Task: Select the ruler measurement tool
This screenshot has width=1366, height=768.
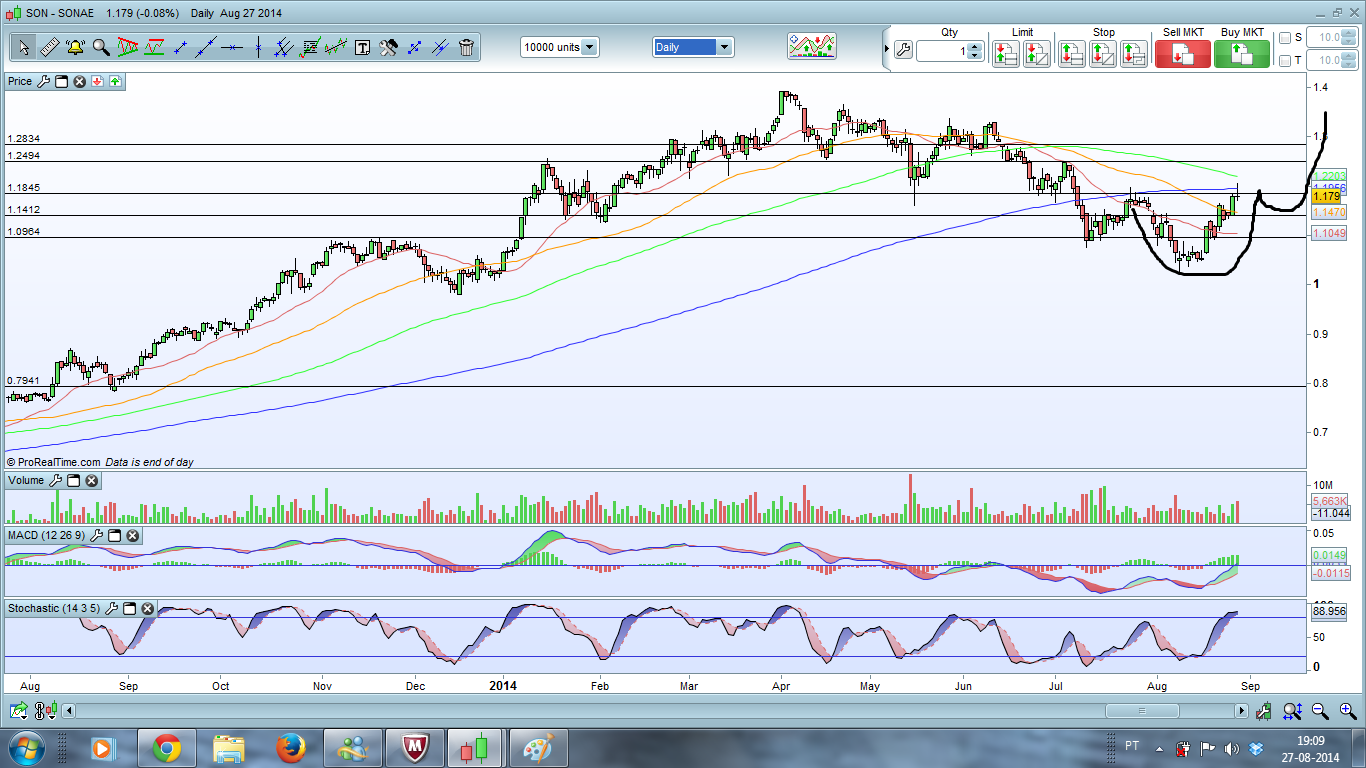Action: coord(49,47)
